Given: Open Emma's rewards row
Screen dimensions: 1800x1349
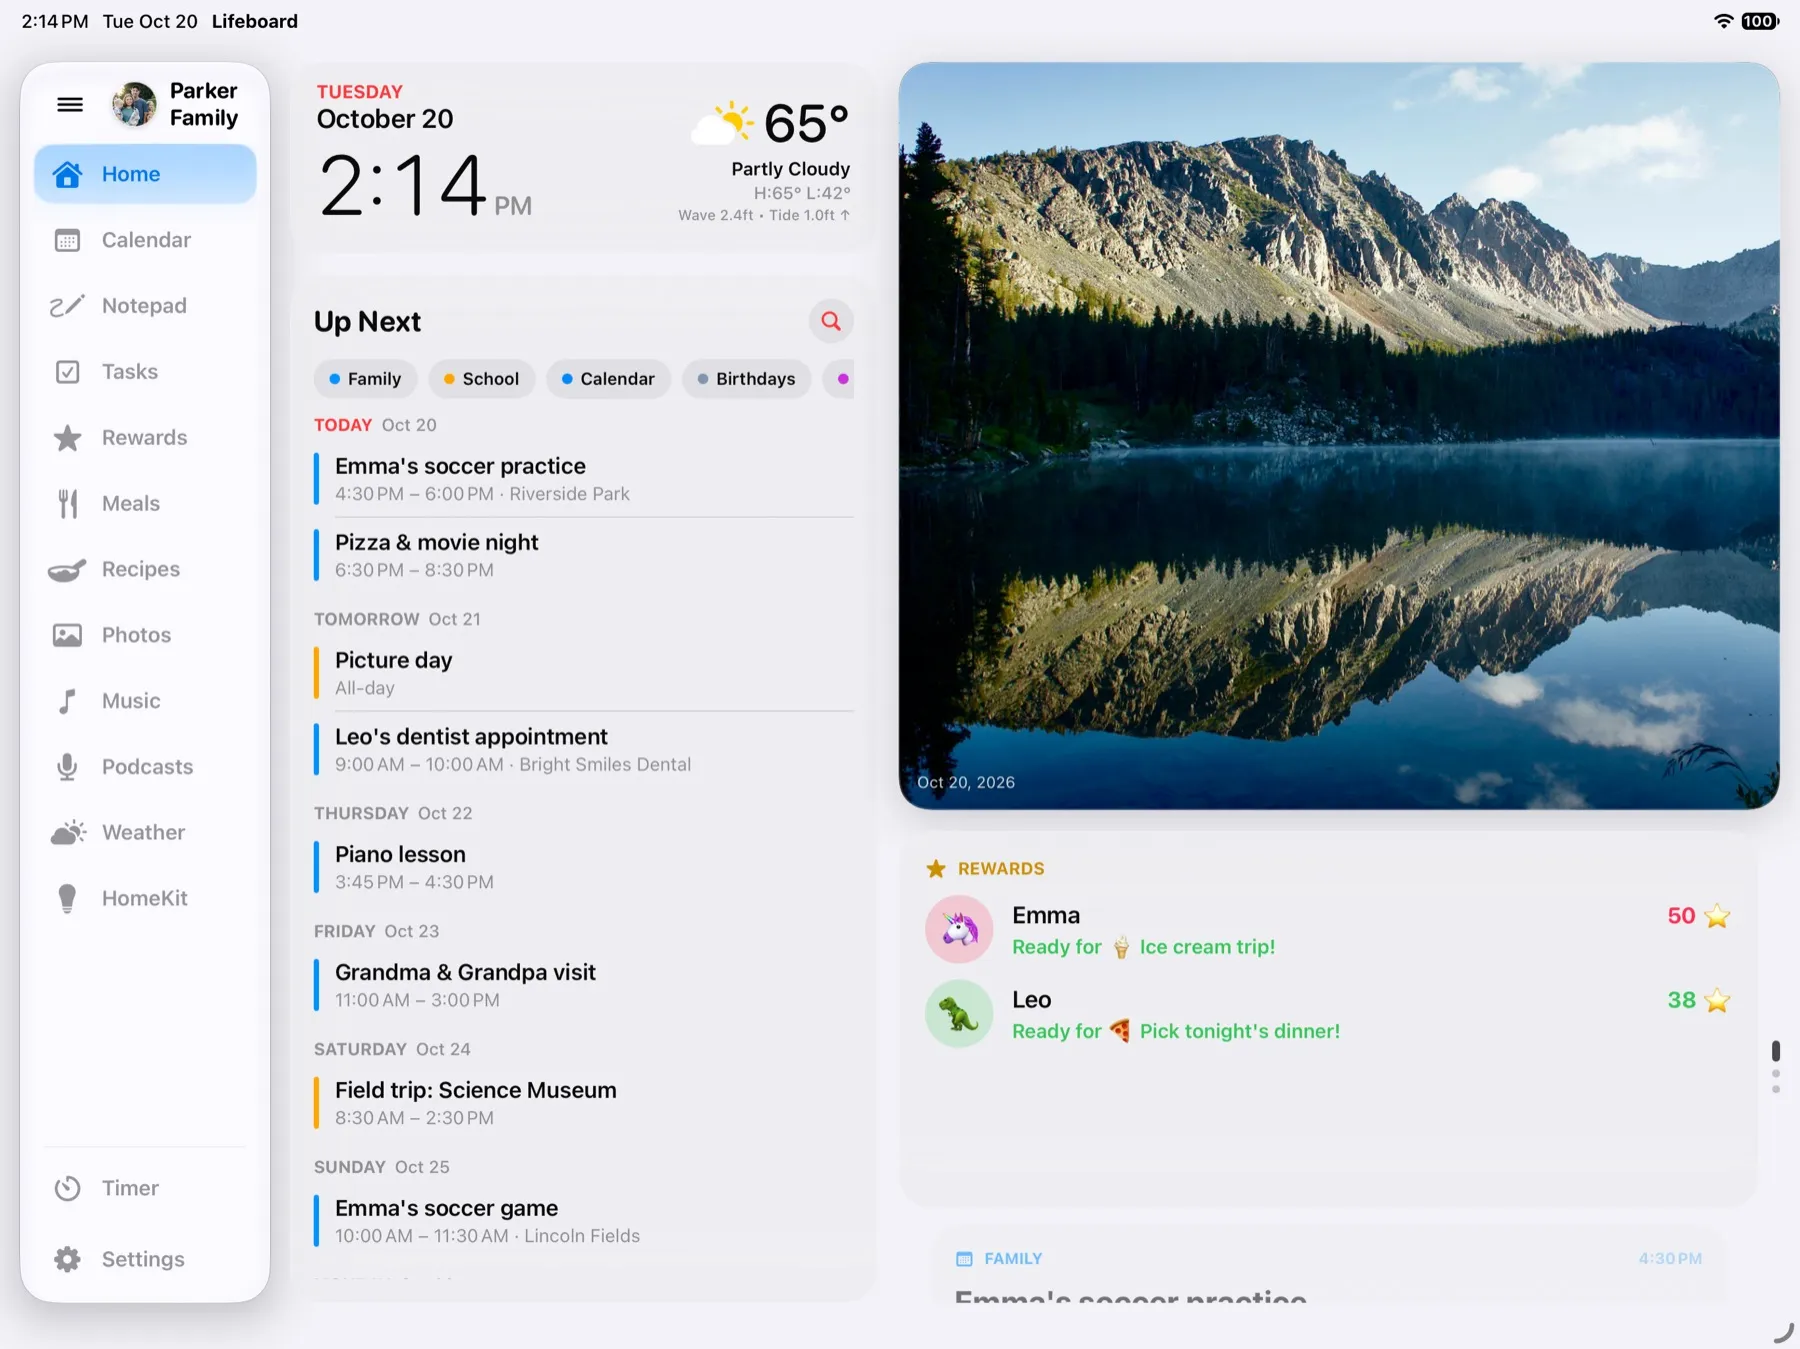Looking at the screenshot, I should 1328,930.
